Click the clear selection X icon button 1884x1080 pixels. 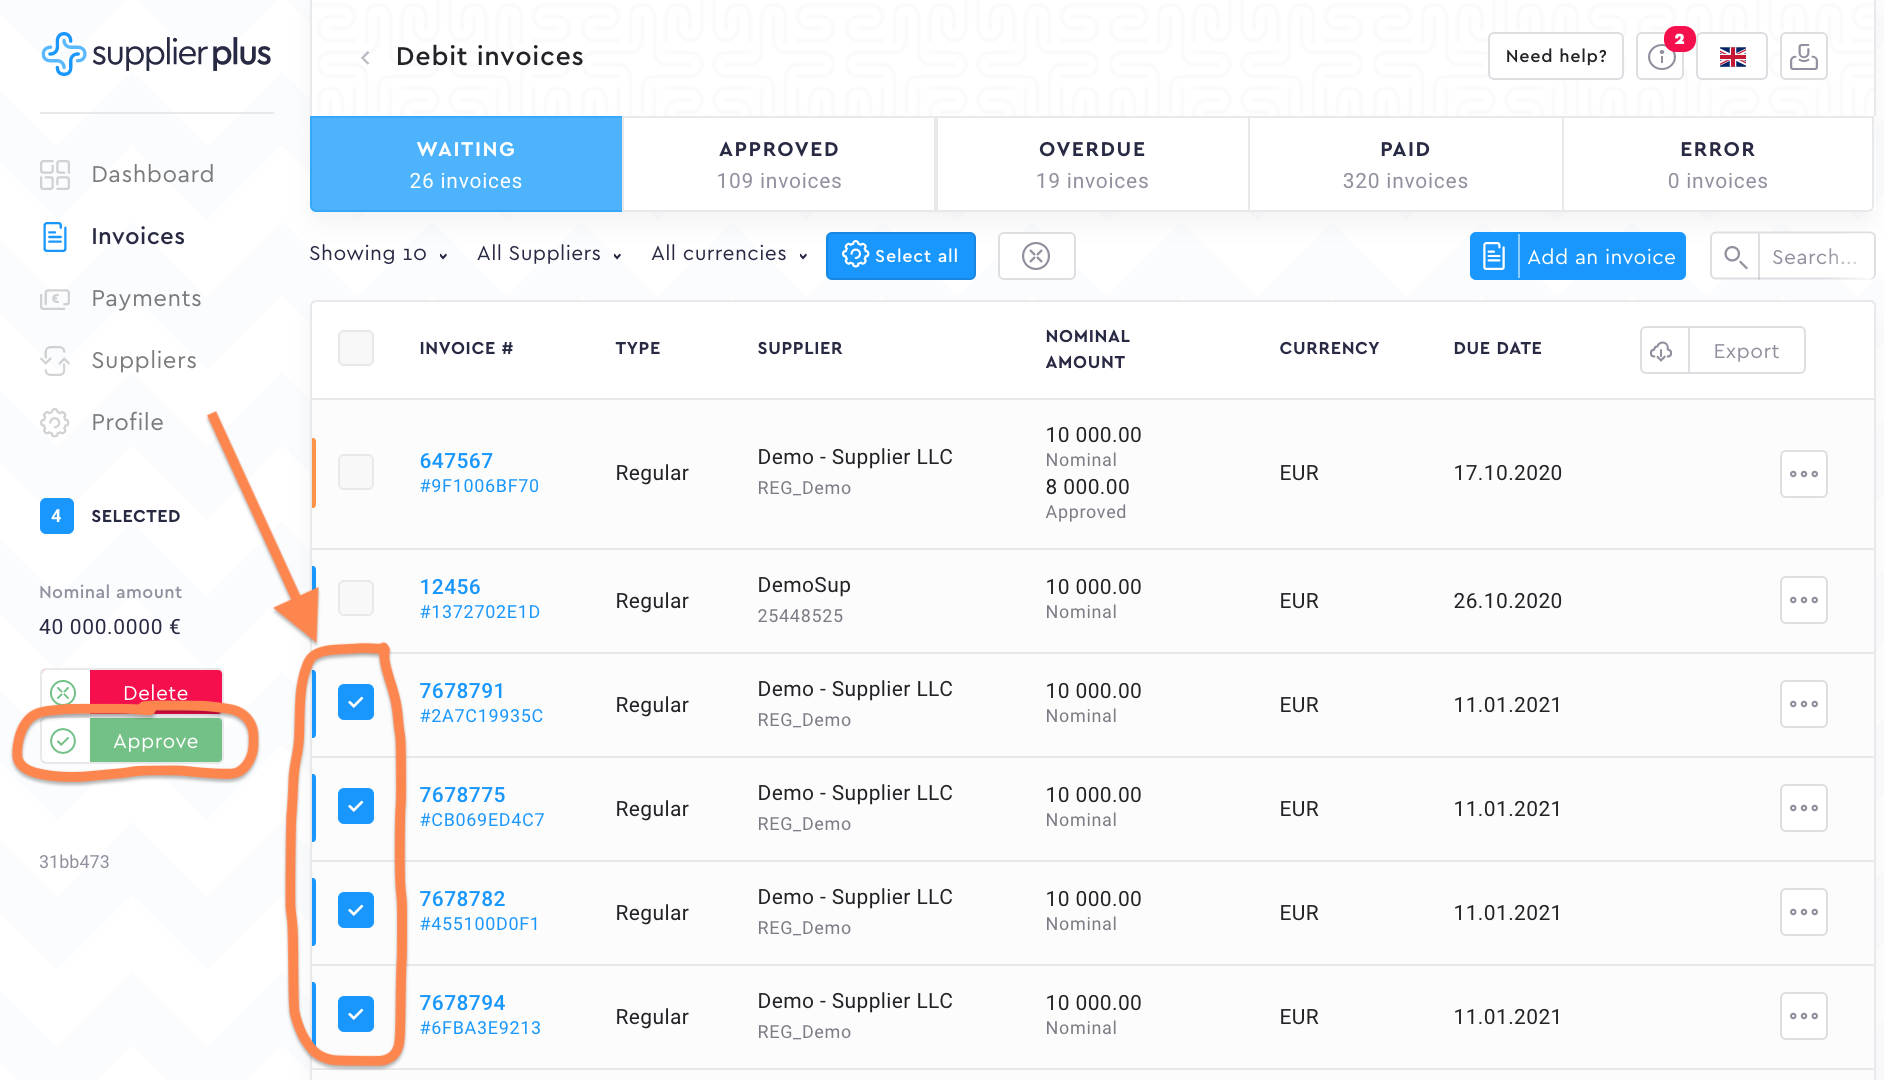1036,256
